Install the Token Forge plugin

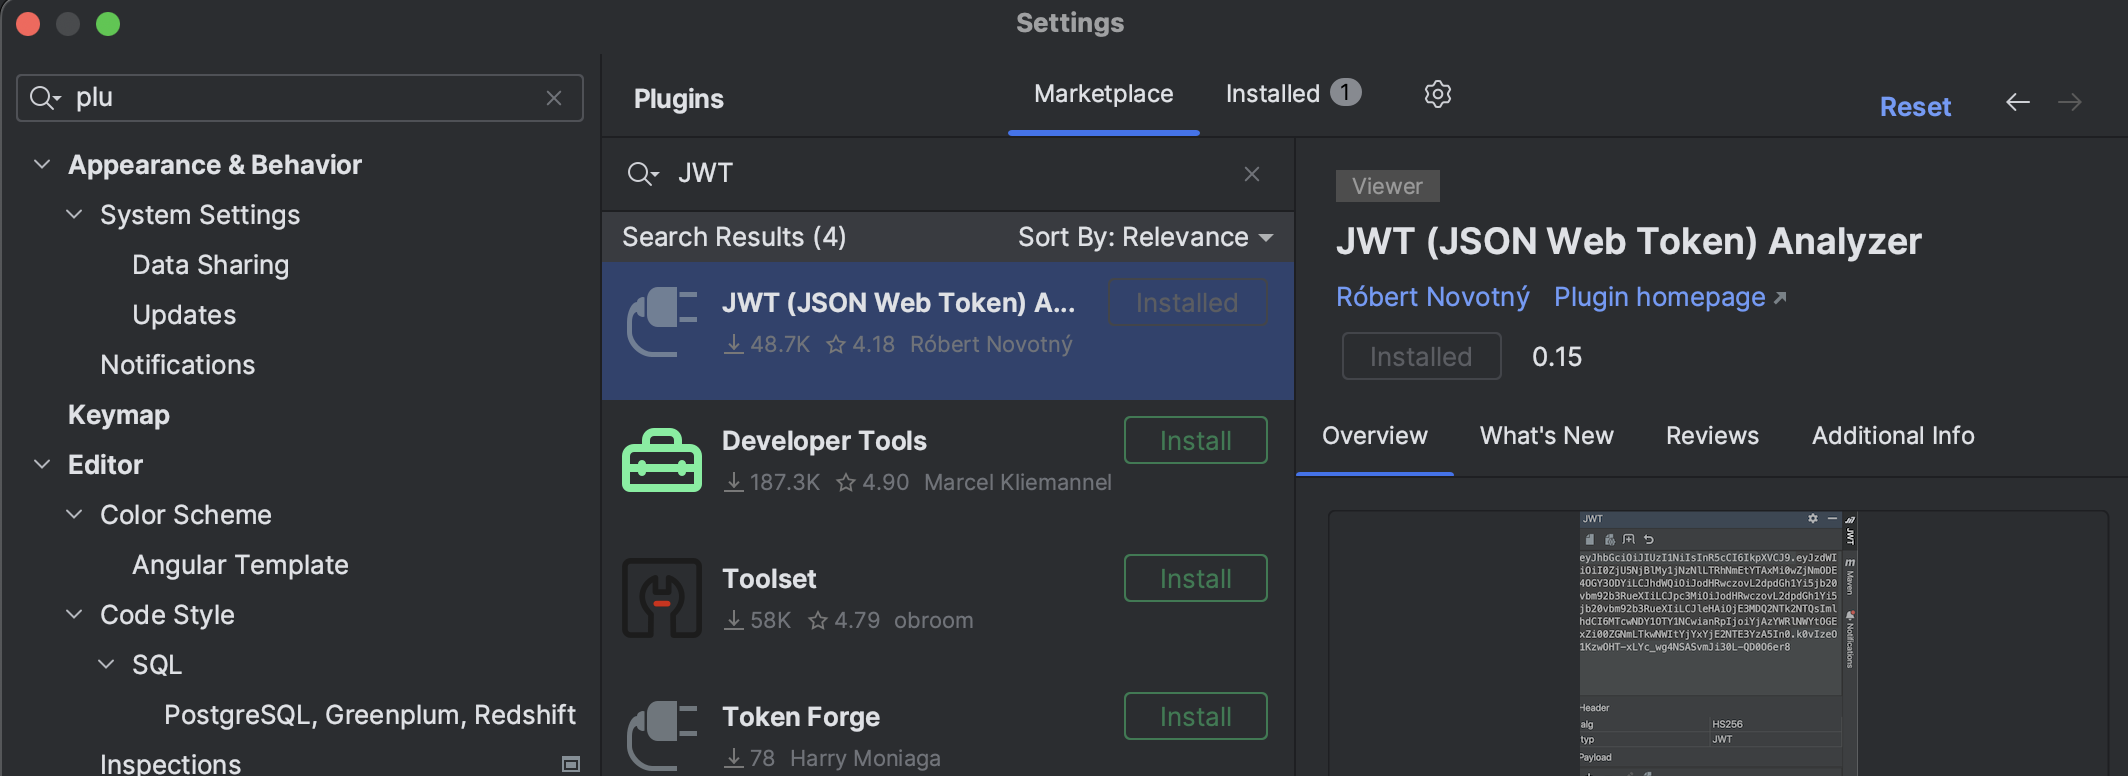point(1196,716)
